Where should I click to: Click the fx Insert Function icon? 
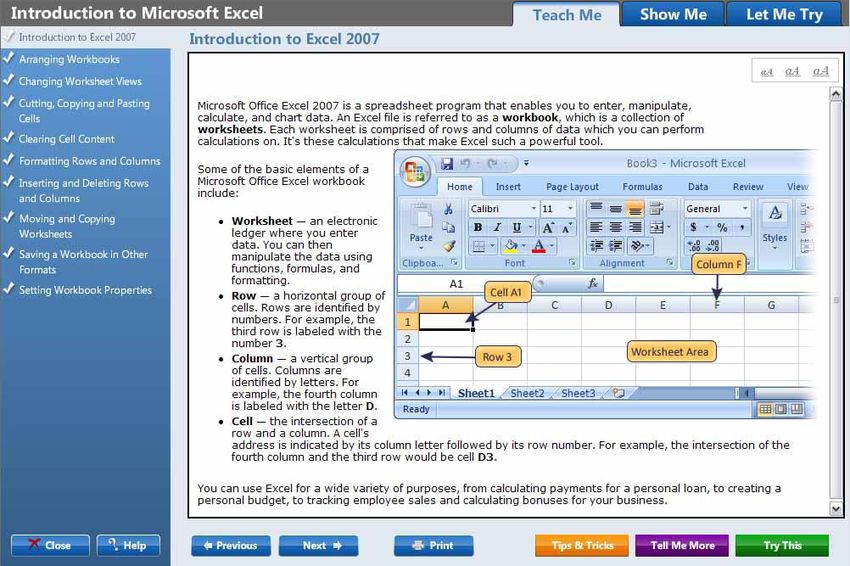tap(593, 284)
